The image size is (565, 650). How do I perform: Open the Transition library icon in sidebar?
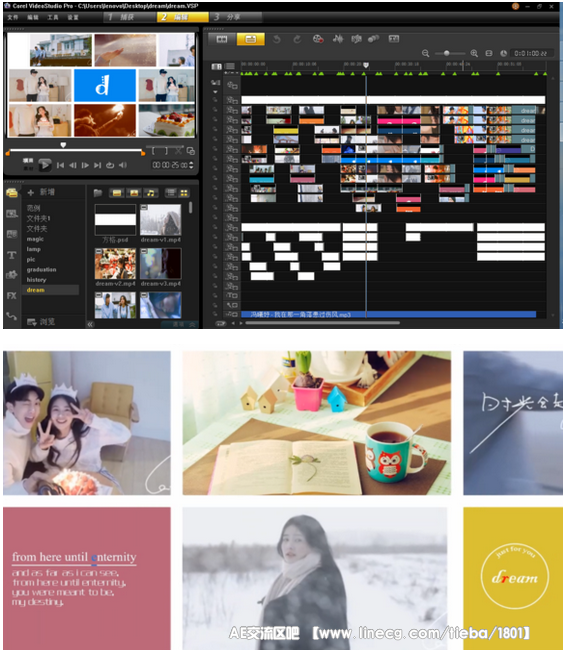click(12, 234)
